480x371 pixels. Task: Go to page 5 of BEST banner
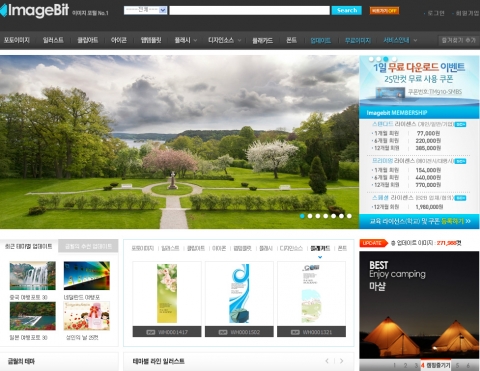tap(458, 366)
